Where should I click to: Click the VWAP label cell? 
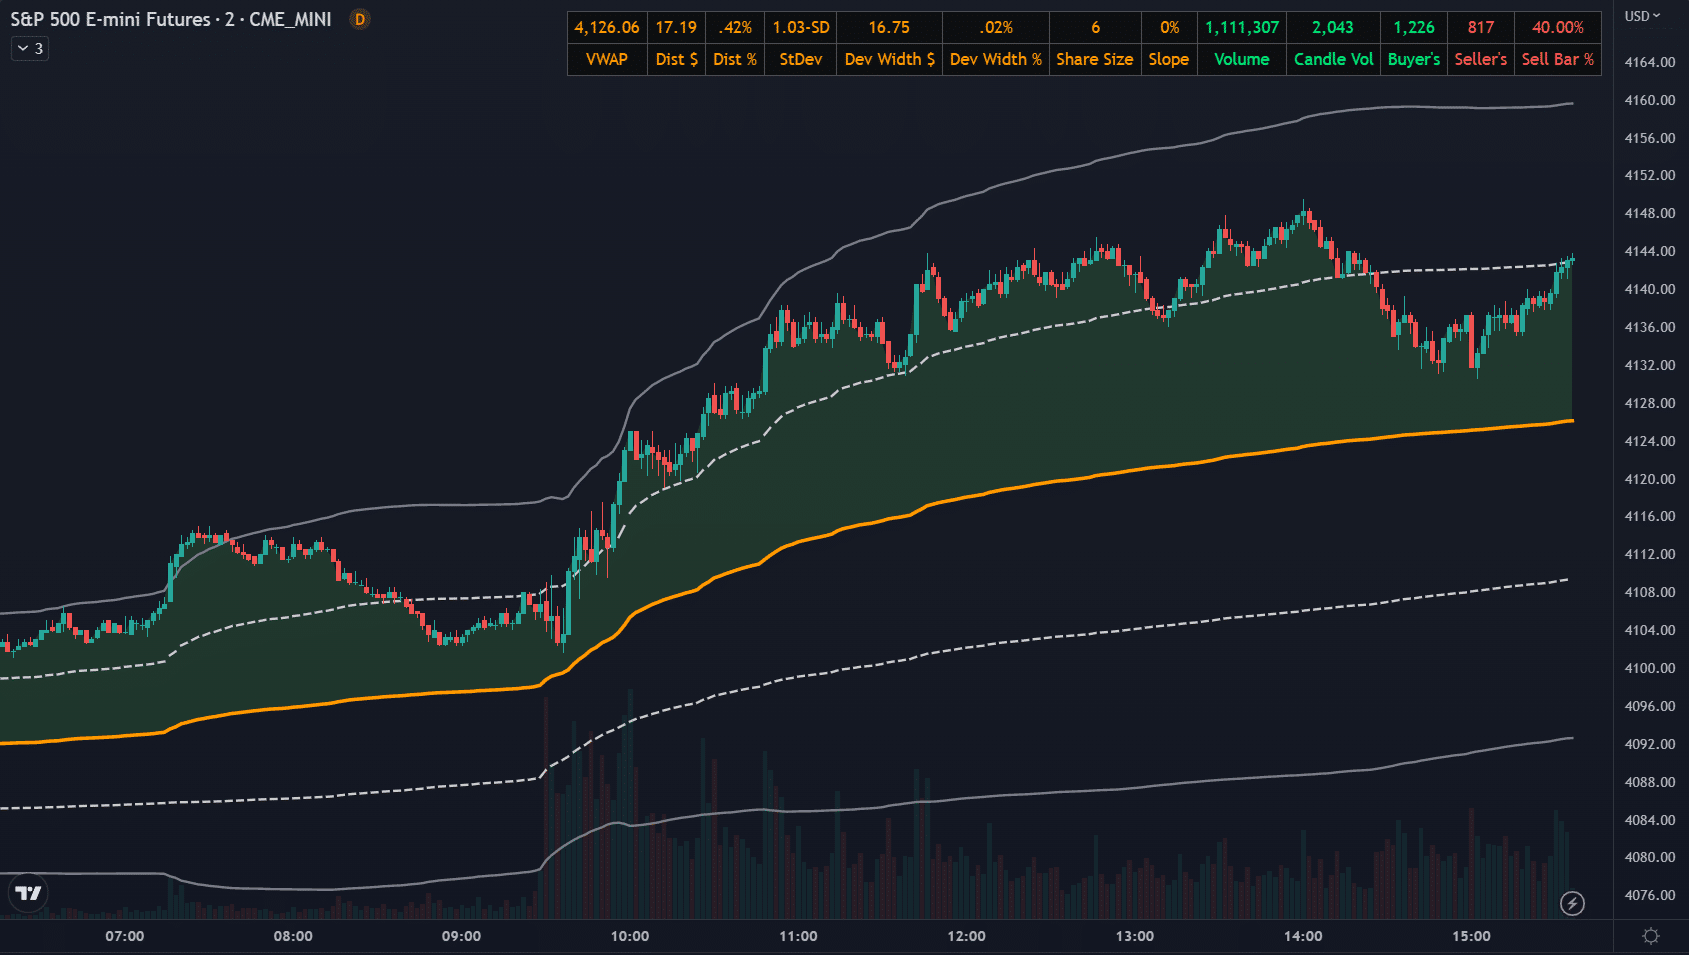pos(607,59)
